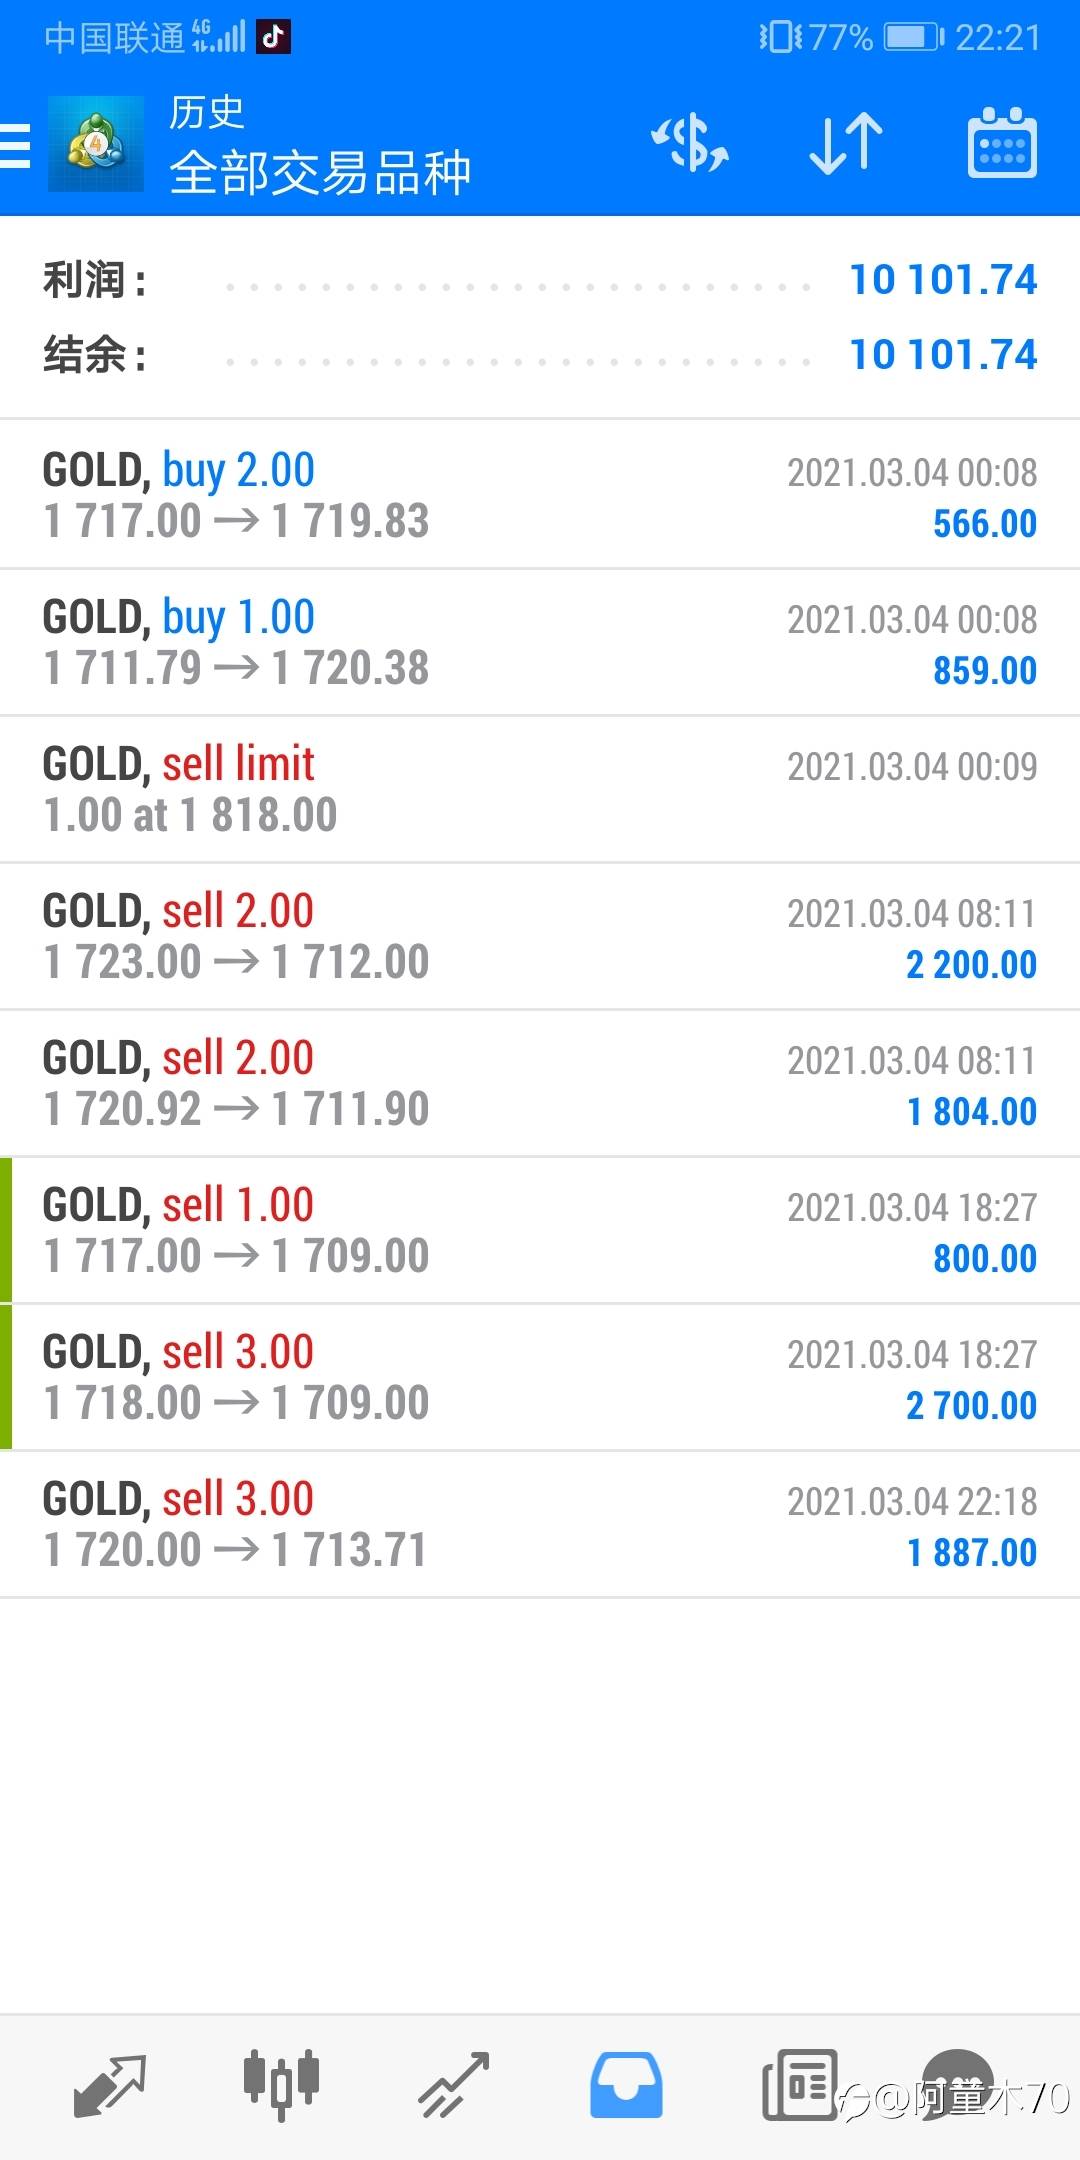Open the symbol filter dollar icon

pos(690,144)
